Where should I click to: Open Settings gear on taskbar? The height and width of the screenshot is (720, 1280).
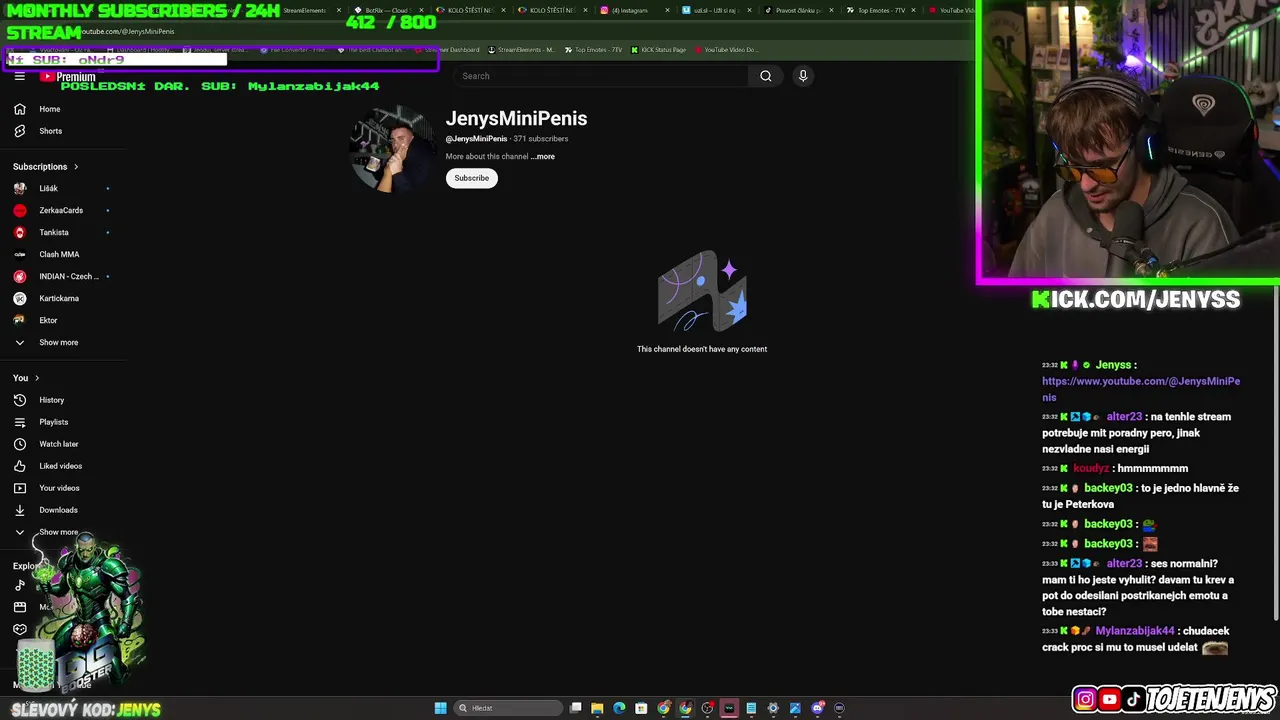pyautogui.click(x=773, y=708)
